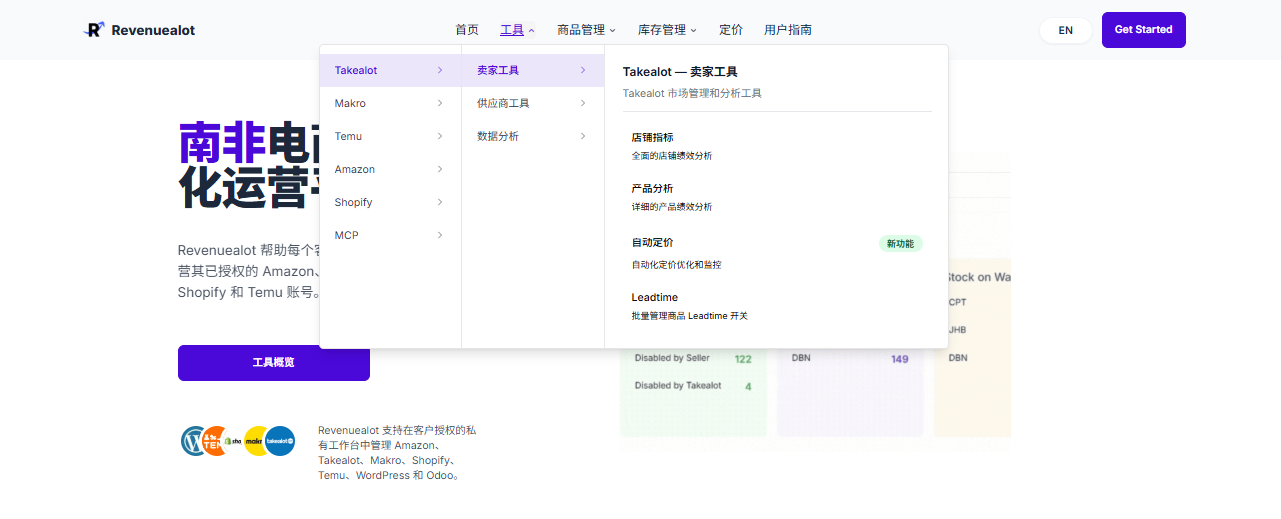
Task: Click the Shopify logo badge
Action: click(x=235, y=441)
